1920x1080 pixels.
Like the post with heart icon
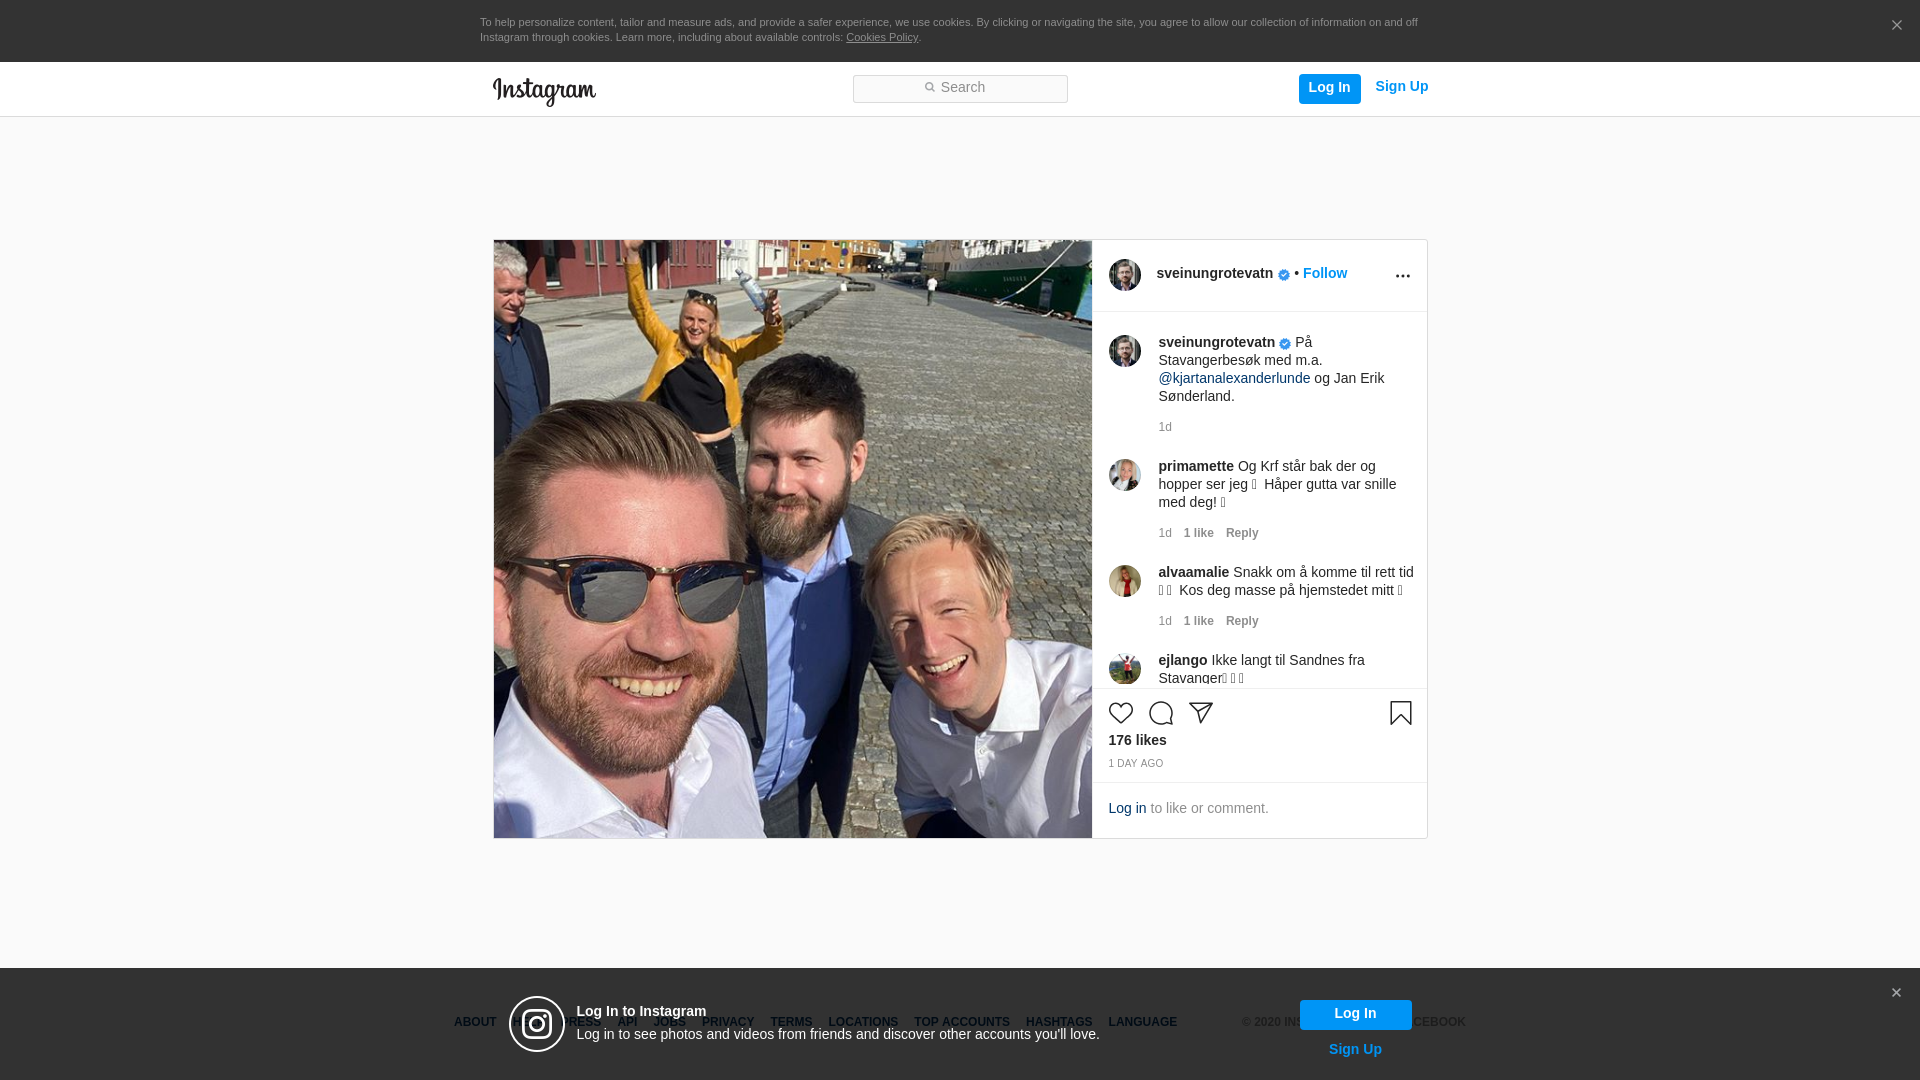tap(1120, 713)
